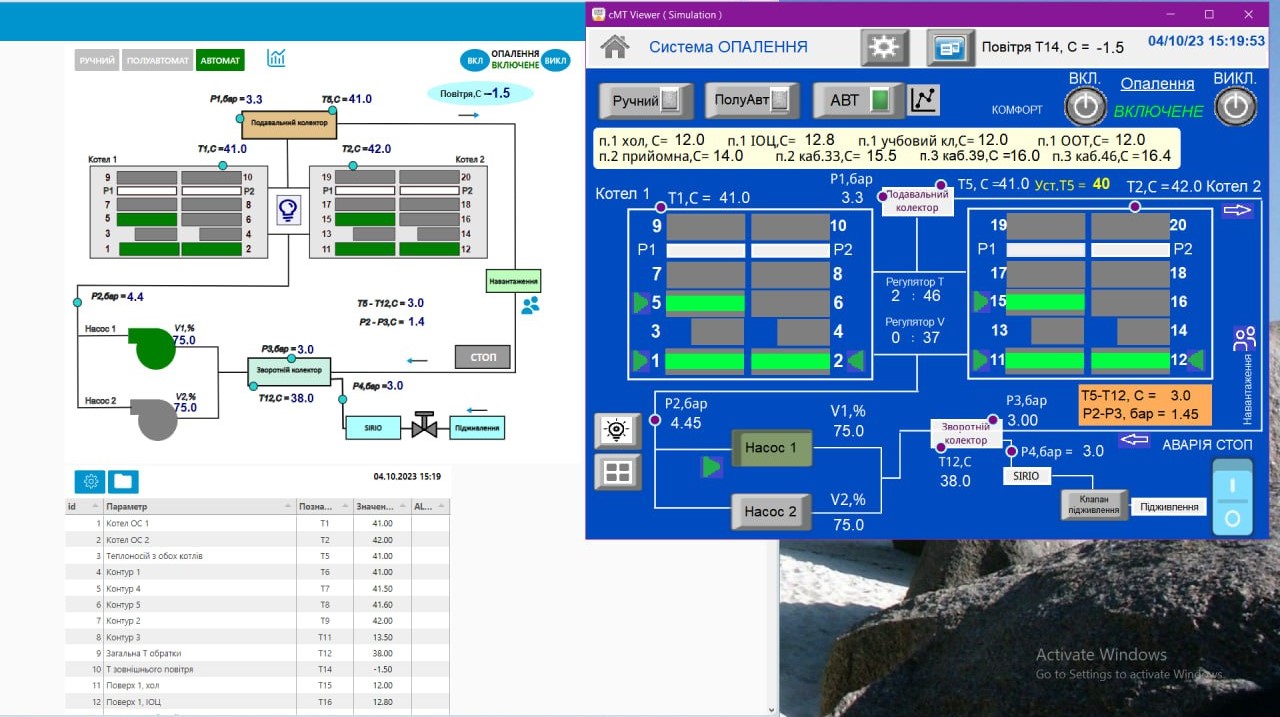Click the green arrow next to burner 2

[856, 360]
